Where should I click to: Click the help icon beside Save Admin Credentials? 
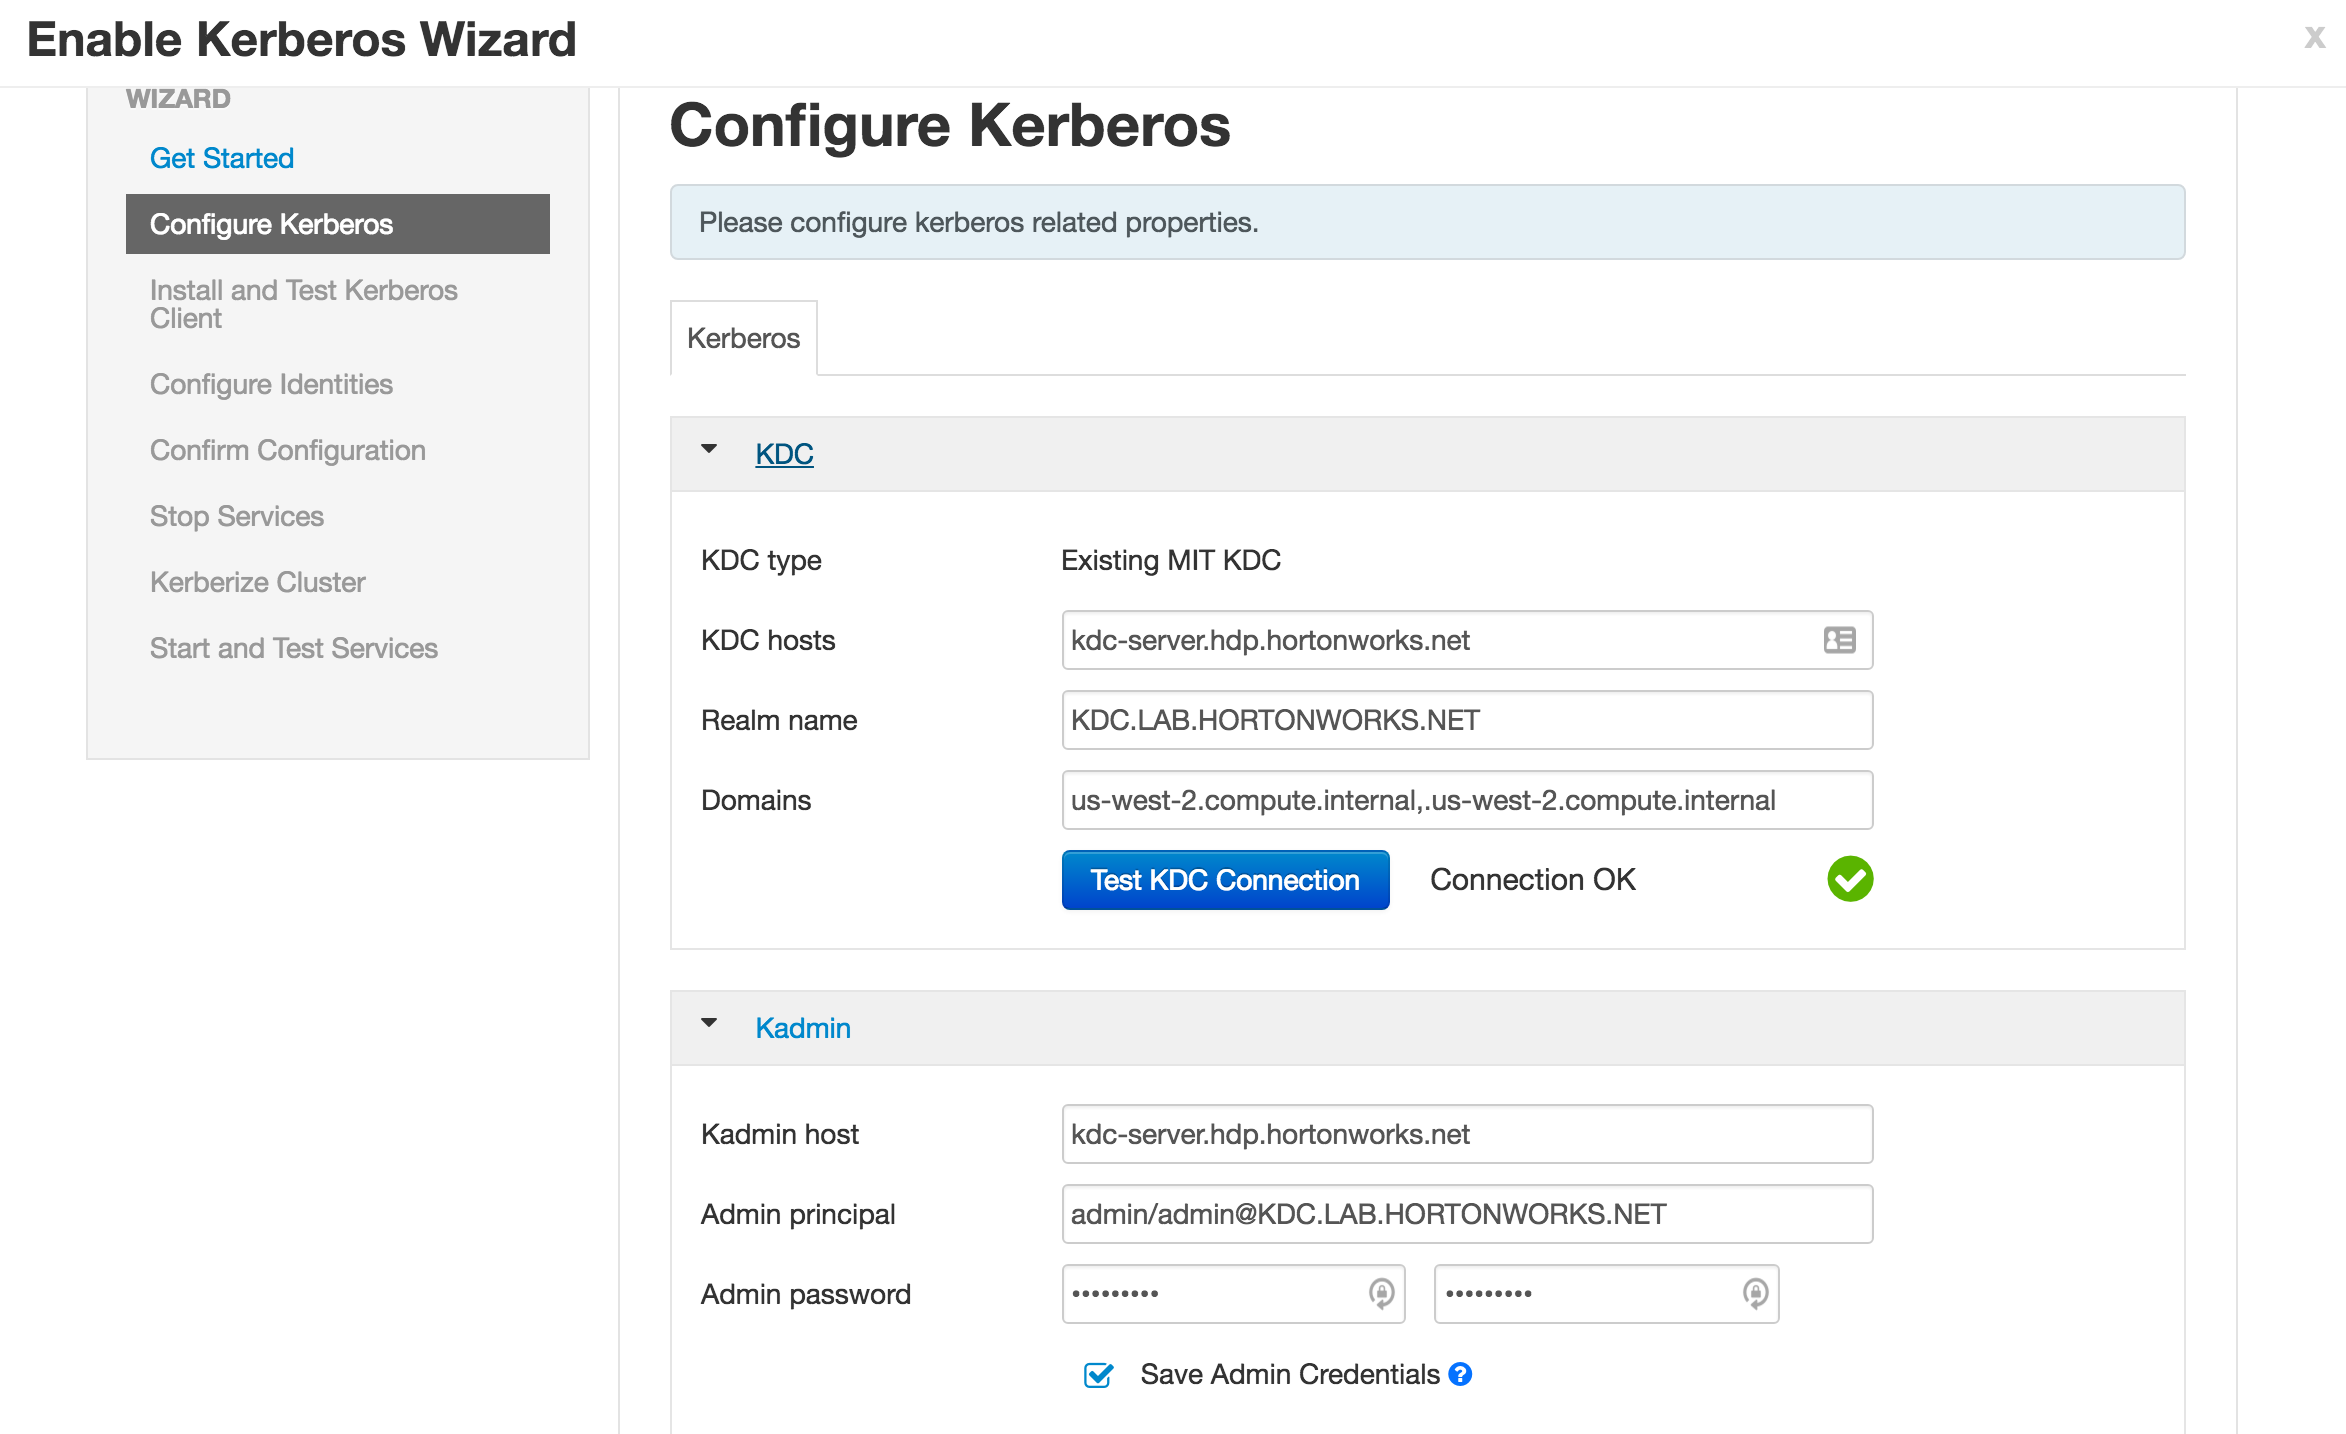[1460, 1374]
